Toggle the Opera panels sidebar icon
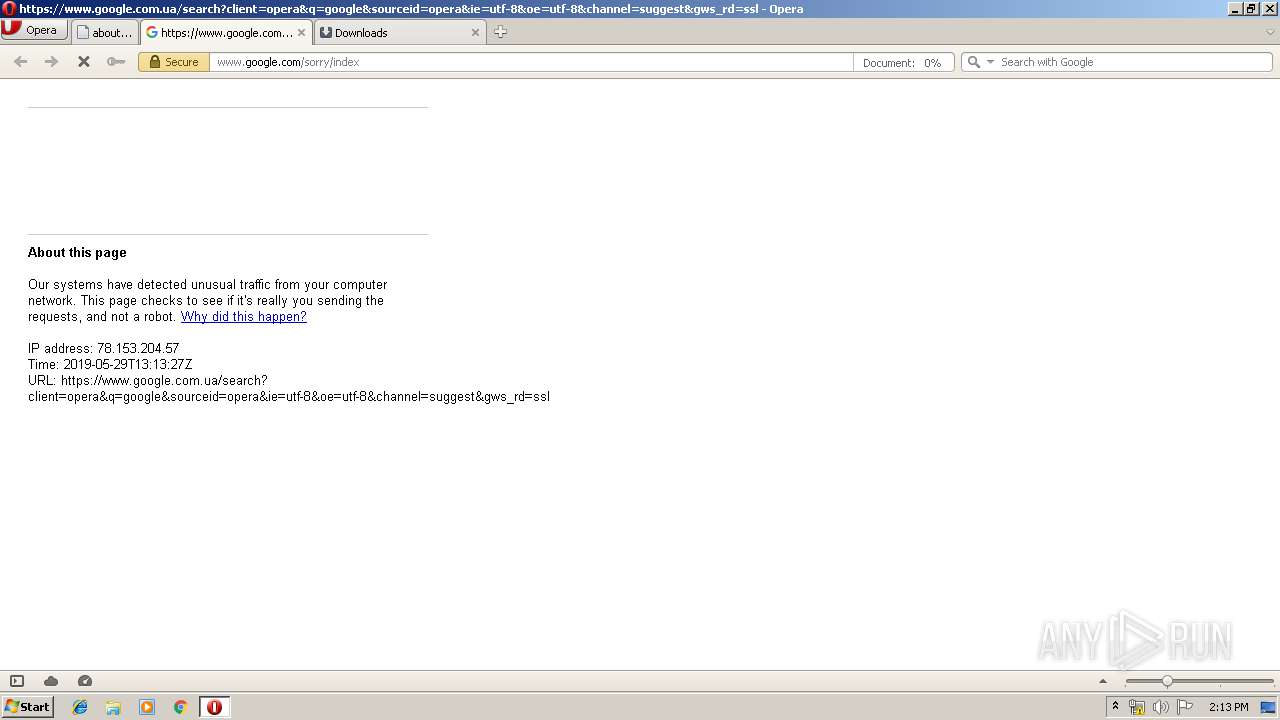Screen dimensions: 1280x720 pos(17,681)
